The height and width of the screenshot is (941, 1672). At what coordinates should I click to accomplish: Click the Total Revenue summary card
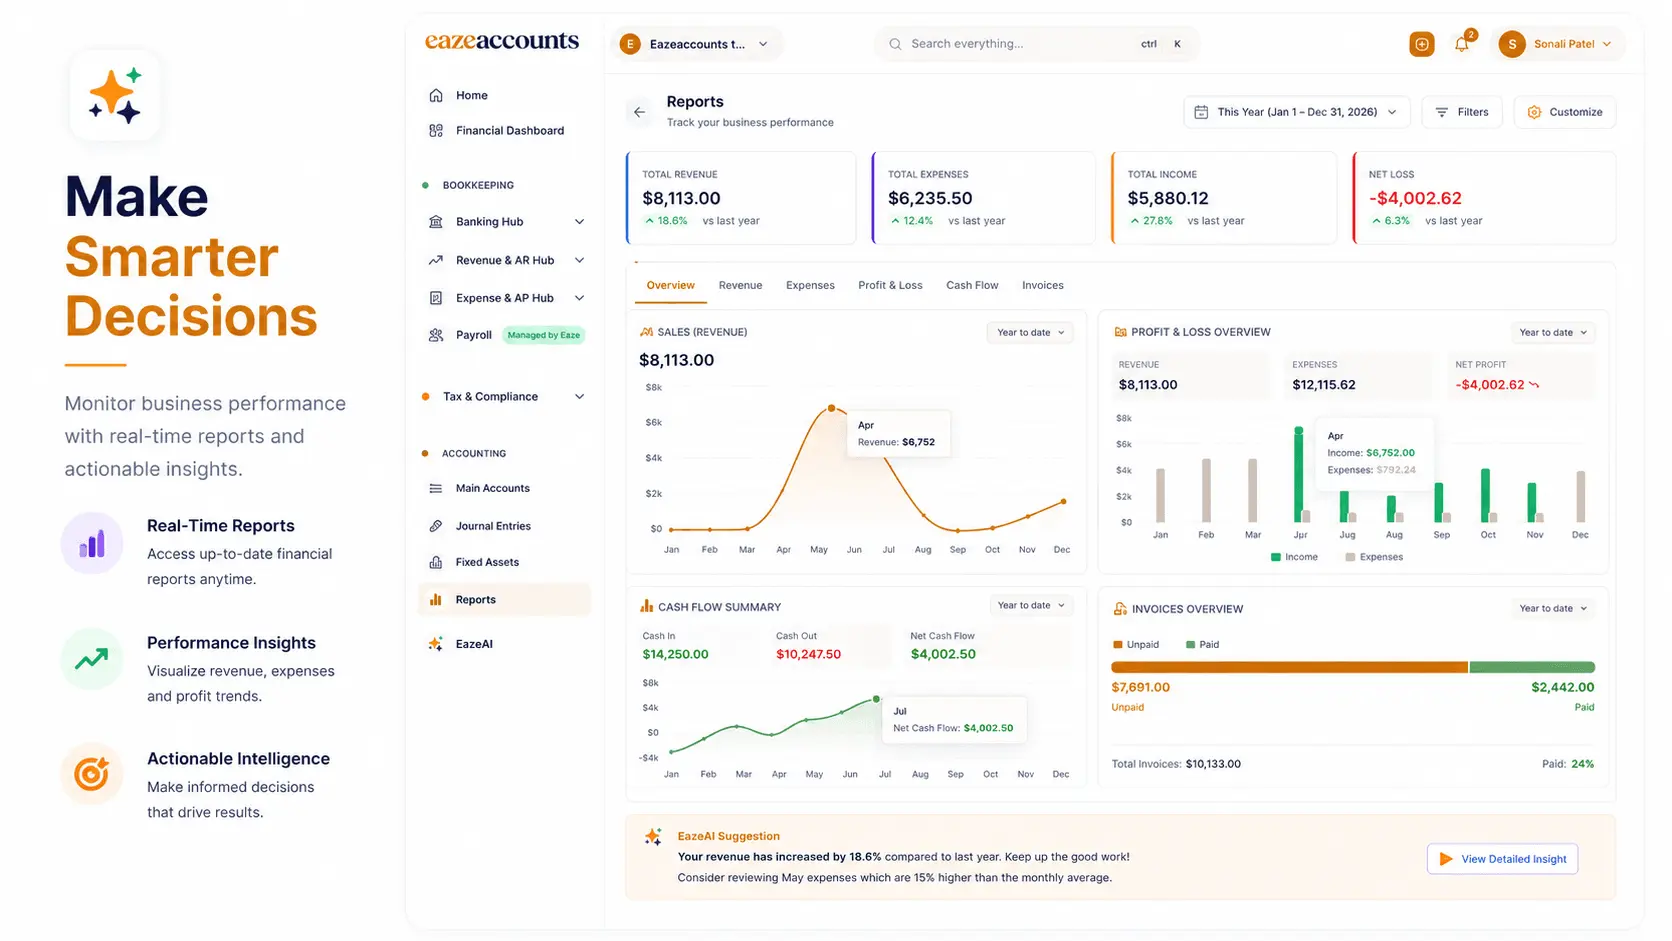[741, 198]
